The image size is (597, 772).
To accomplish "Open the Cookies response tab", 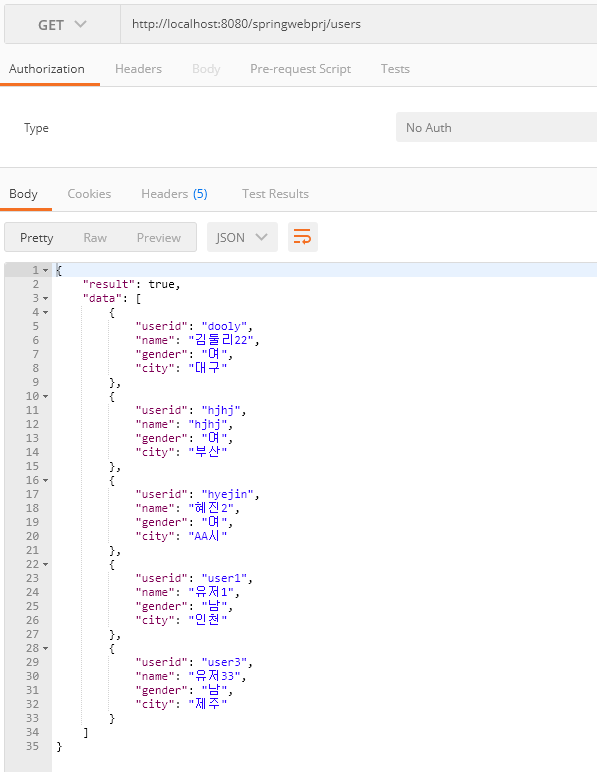I will 89,194.
